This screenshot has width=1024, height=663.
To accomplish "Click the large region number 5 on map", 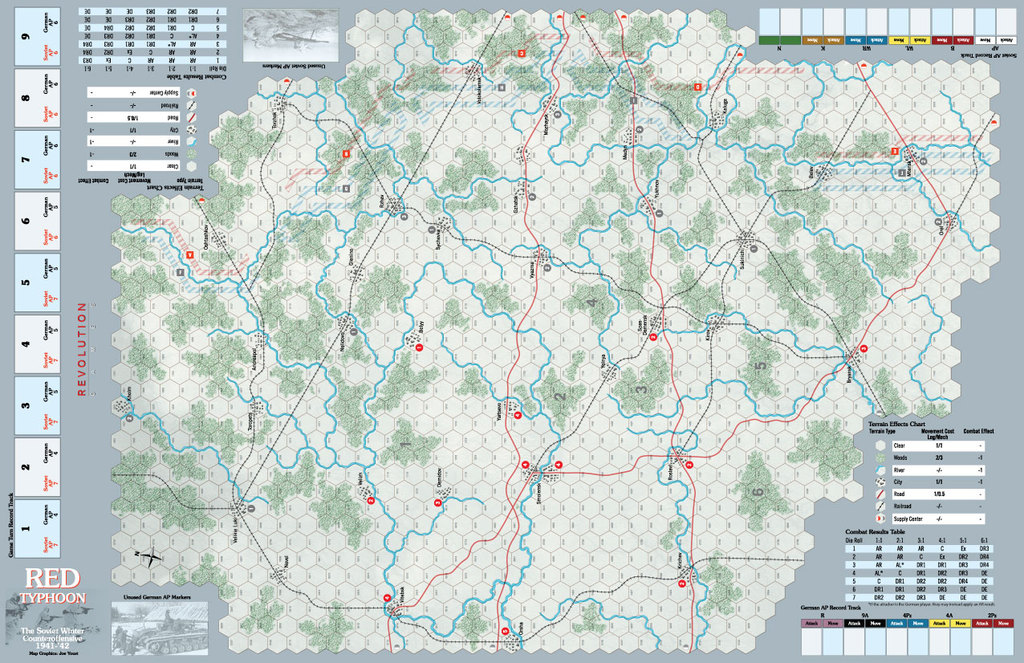I will pyautogui.click(x=761, y=365).
